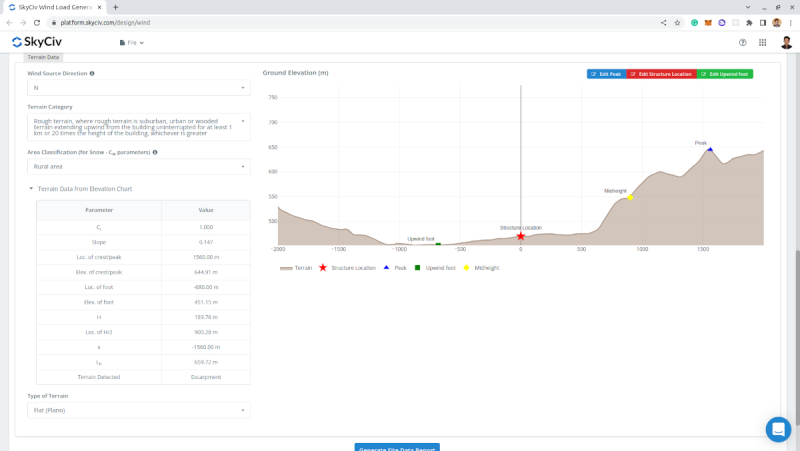The height and width of the screenshot is (451, 800).
Task: Open the apps grid menu
Action: coord(763,43)
